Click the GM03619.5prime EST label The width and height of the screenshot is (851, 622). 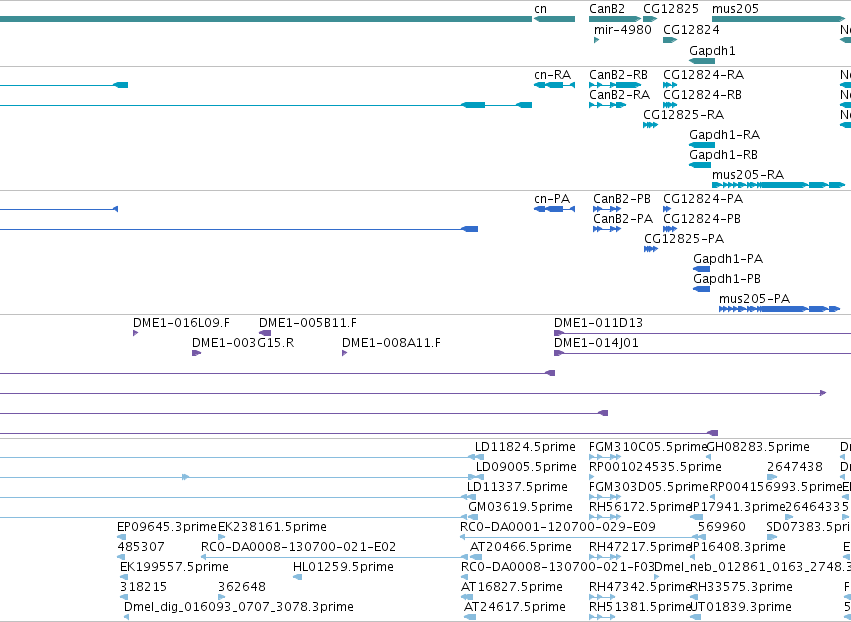pos(520,507)
